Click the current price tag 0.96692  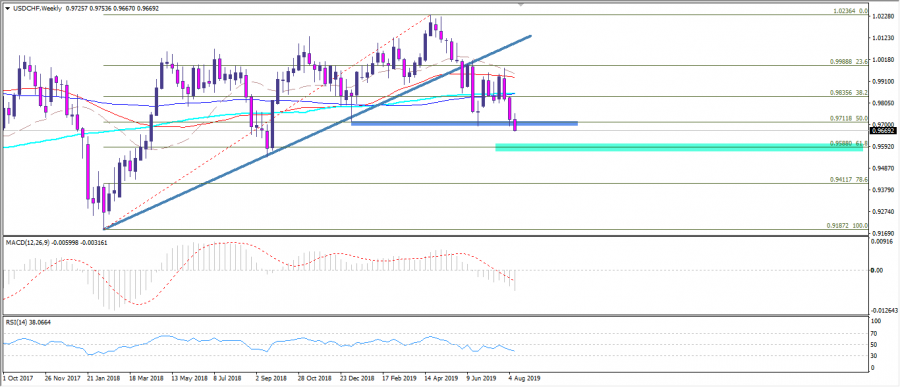click(x=882, y=130)
